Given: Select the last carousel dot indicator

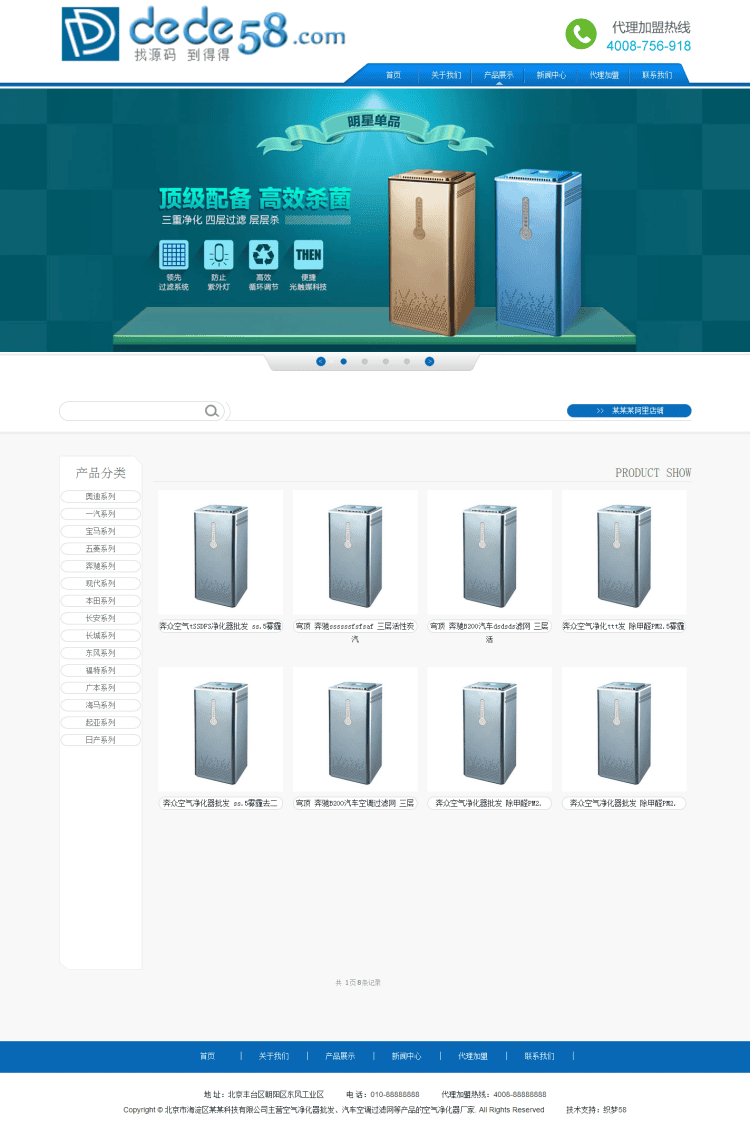Looking at the screenshot, I should click(x=407, y=361).
